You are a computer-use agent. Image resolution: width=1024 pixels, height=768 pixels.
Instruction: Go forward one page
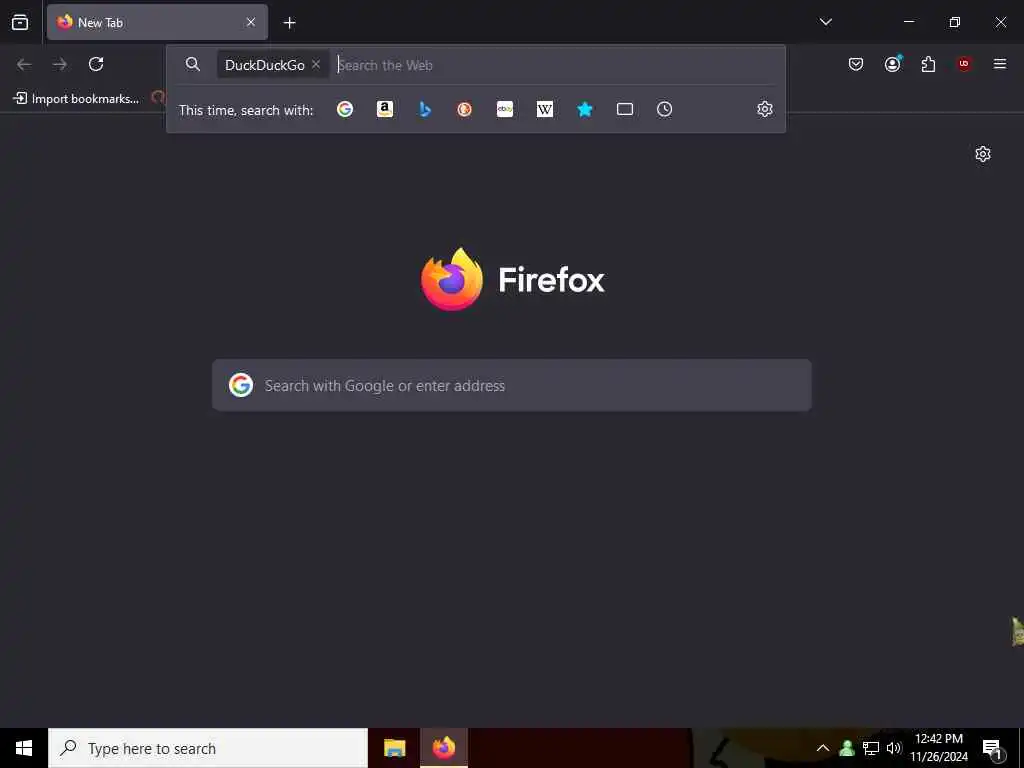pos(60,64)
